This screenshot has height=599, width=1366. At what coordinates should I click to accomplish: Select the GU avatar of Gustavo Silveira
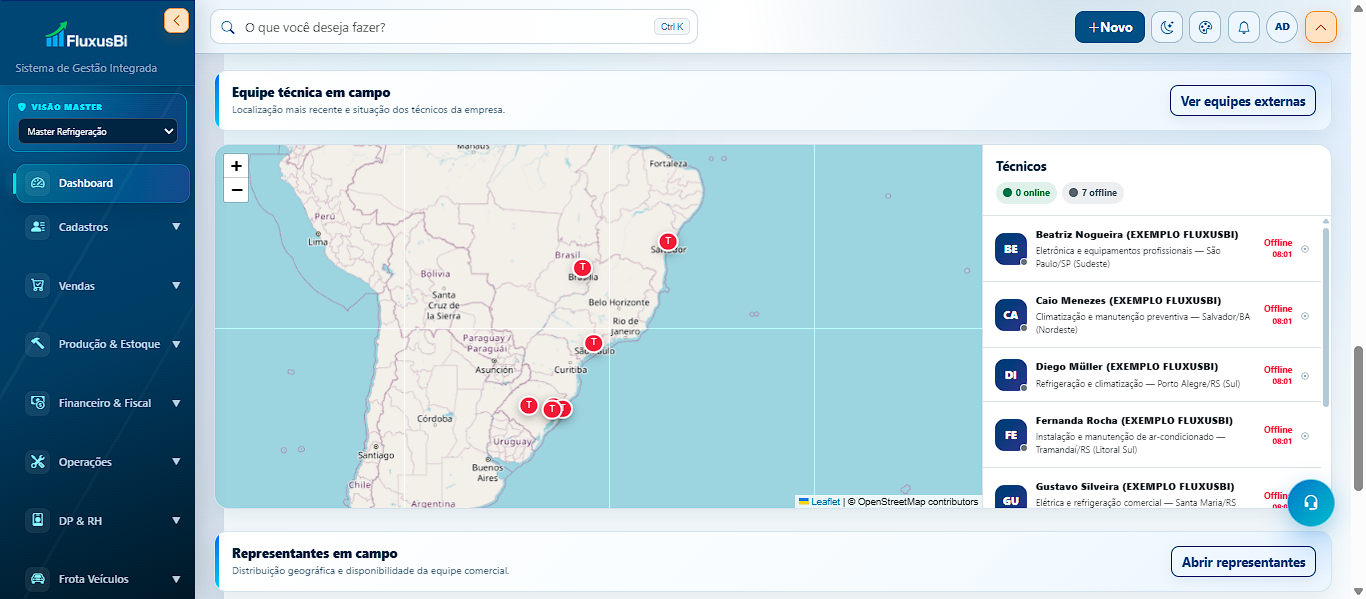point(1011,499)
